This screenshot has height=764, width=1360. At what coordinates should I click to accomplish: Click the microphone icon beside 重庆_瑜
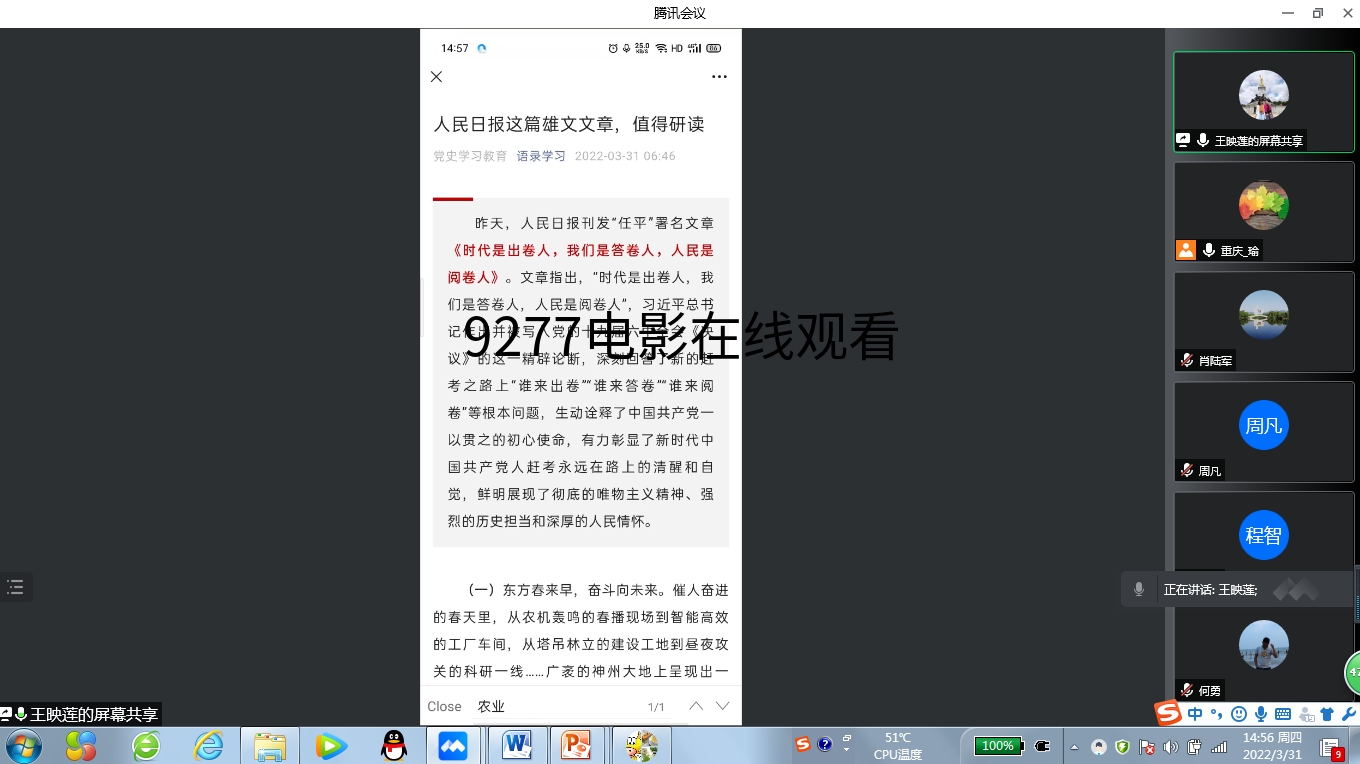(1208, 251)
